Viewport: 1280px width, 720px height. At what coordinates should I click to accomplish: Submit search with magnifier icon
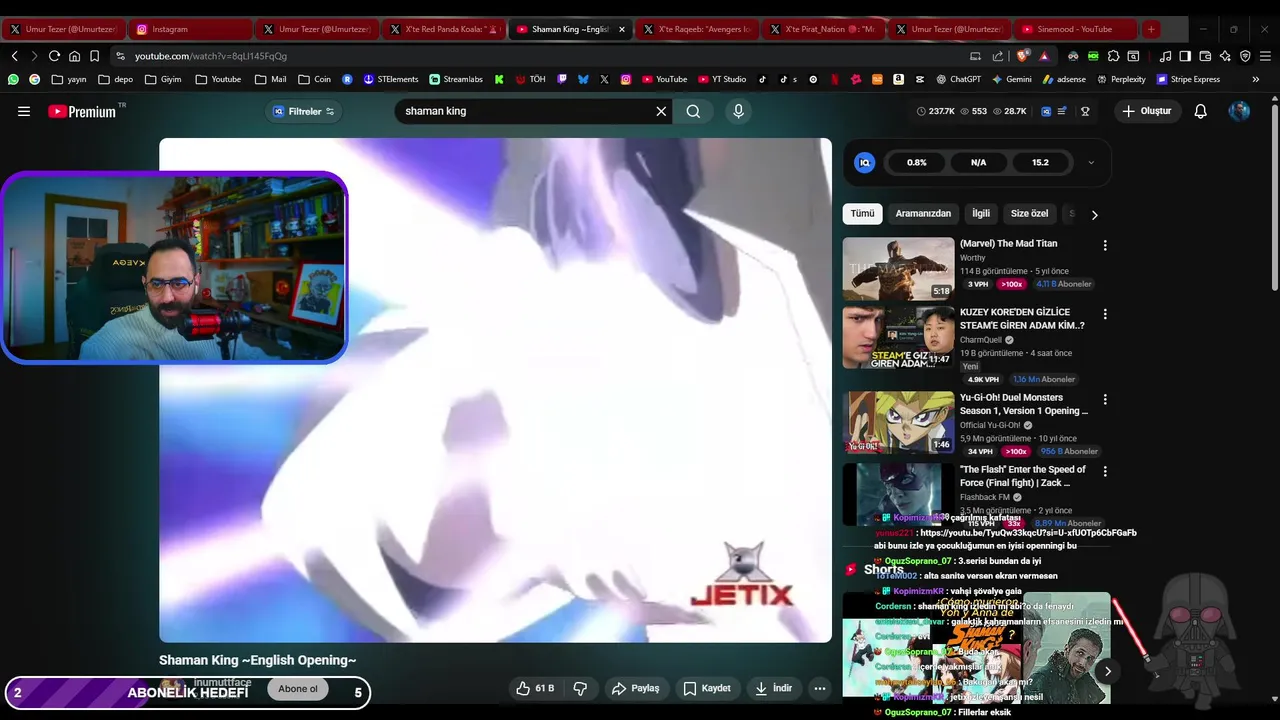click(x=693, y=111)
